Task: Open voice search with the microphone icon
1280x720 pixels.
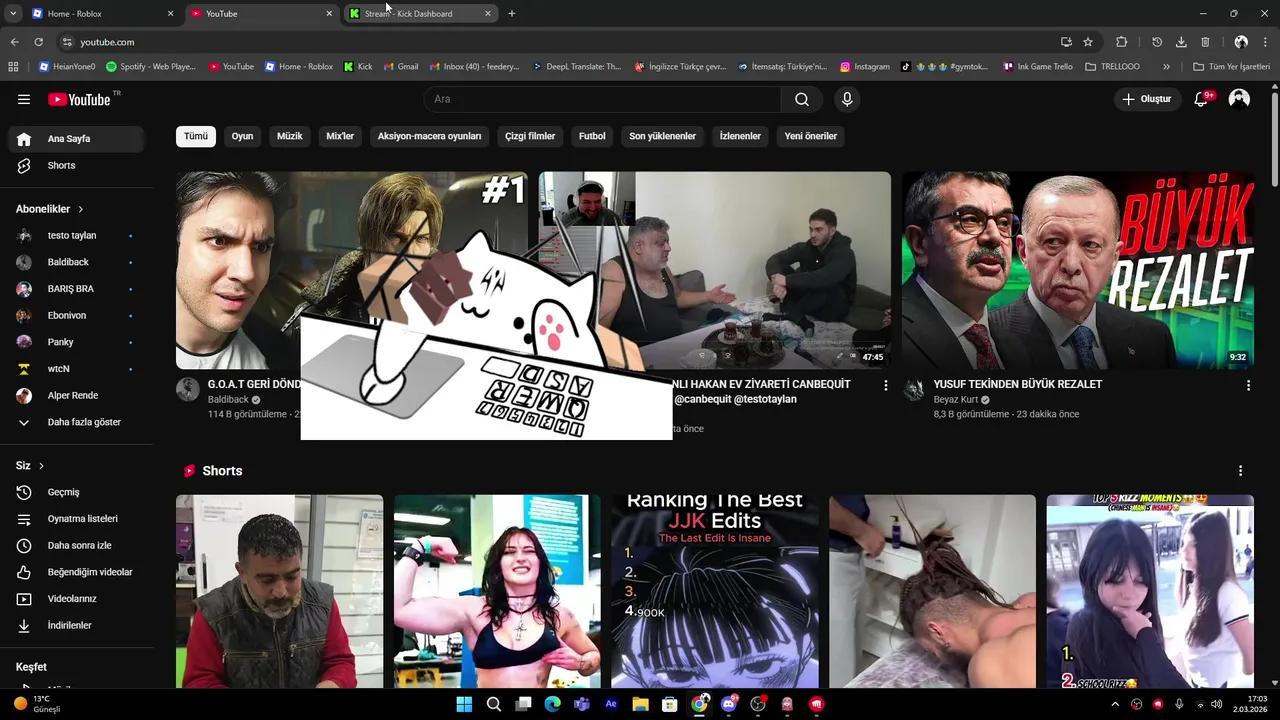Action: 846,99
